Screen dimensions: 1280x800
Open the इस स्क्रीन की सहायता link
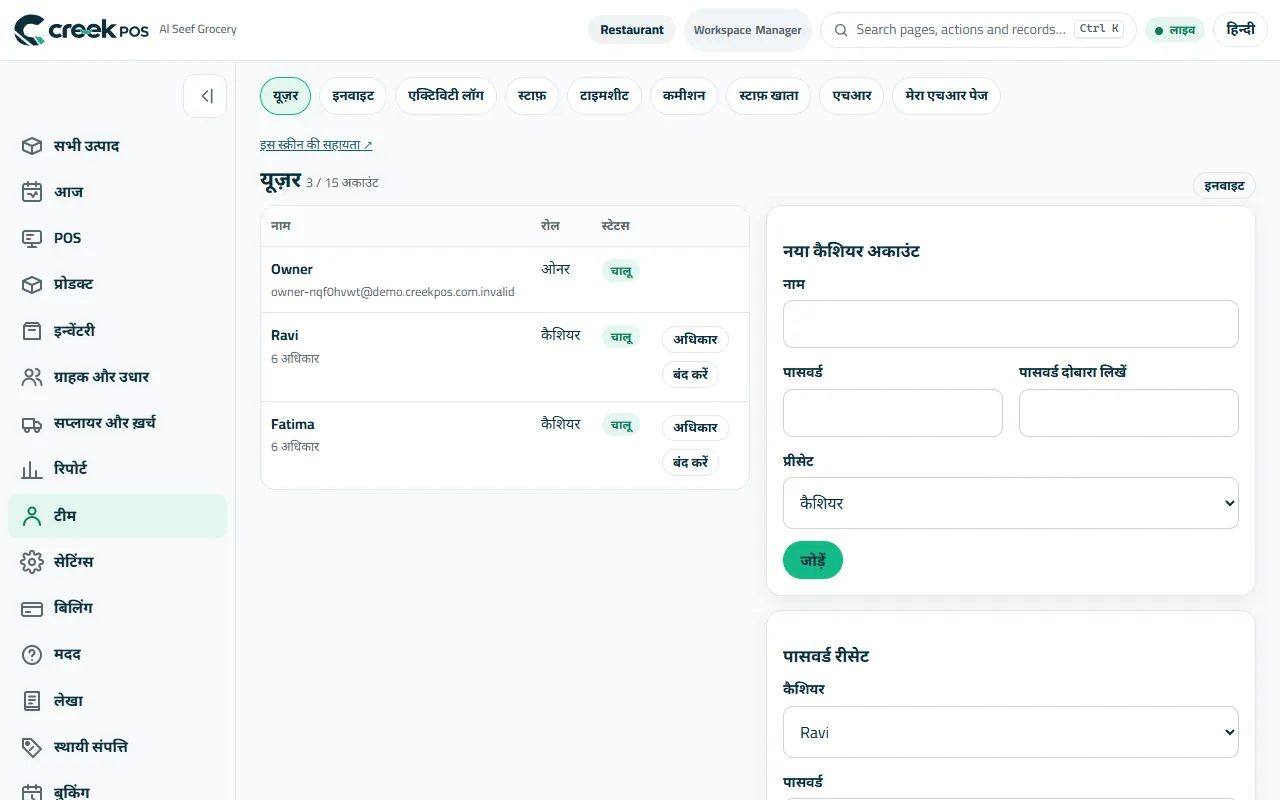pos(316,145)
